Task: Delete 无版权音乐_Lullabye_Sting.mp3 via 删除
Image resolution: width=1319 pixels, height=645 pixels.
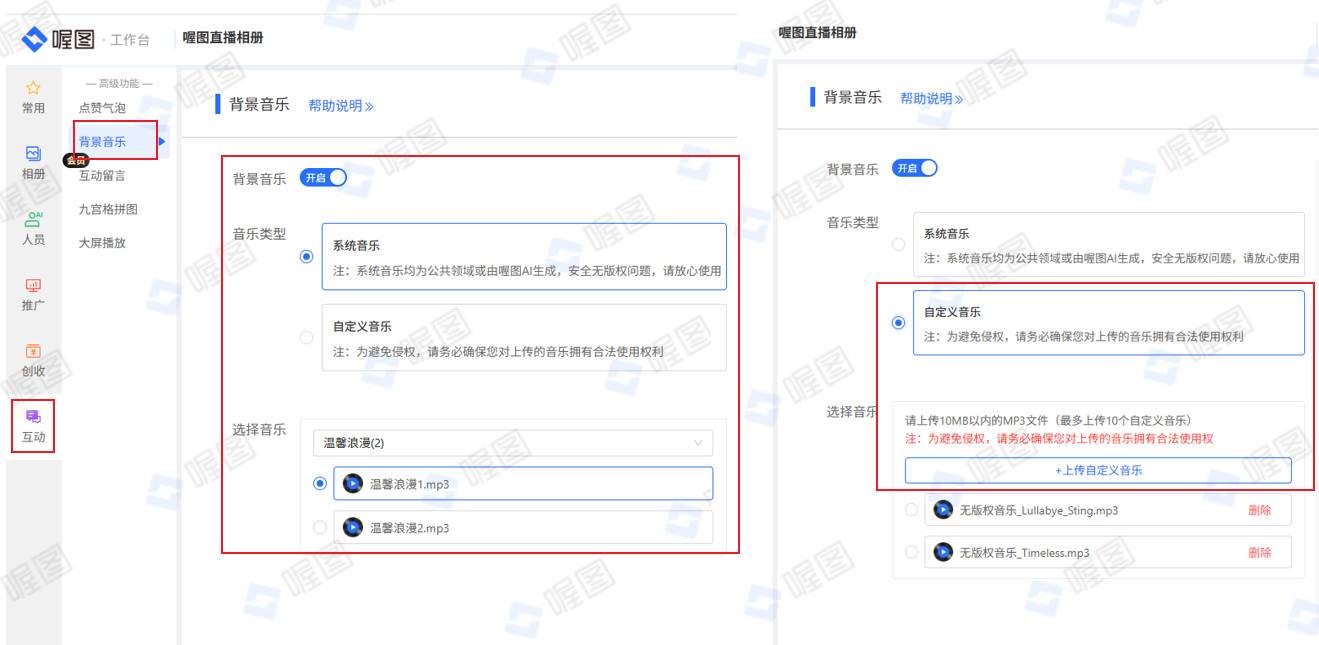Action: point(1260,510)
